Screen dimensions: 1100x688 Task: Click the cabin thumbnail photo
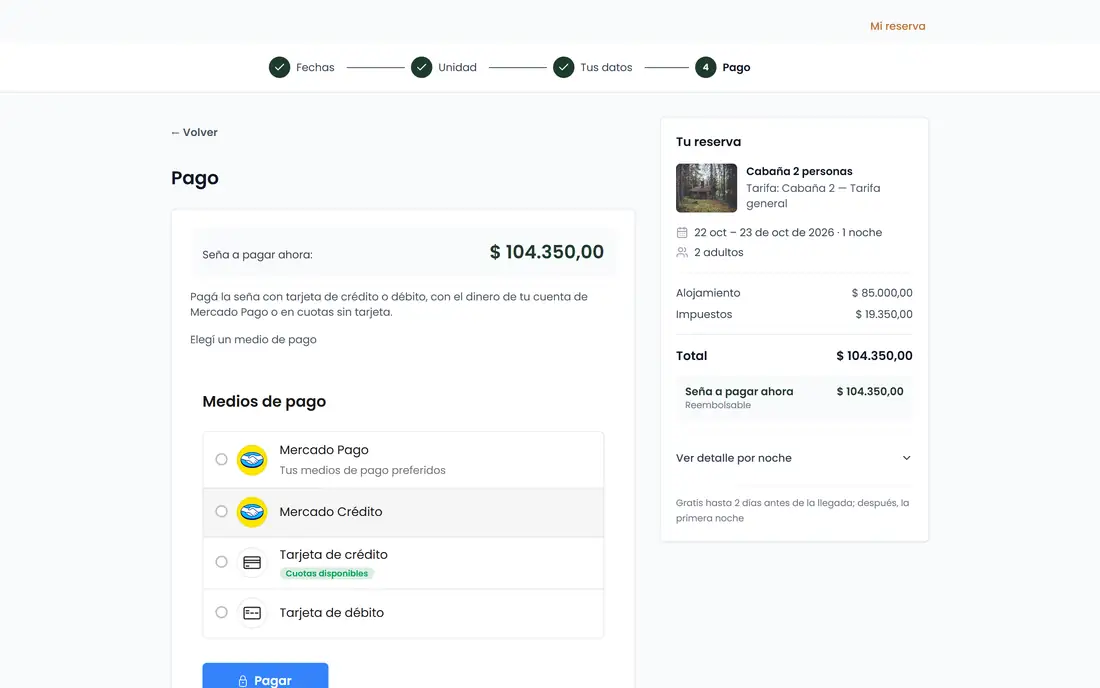coord(706,188)
